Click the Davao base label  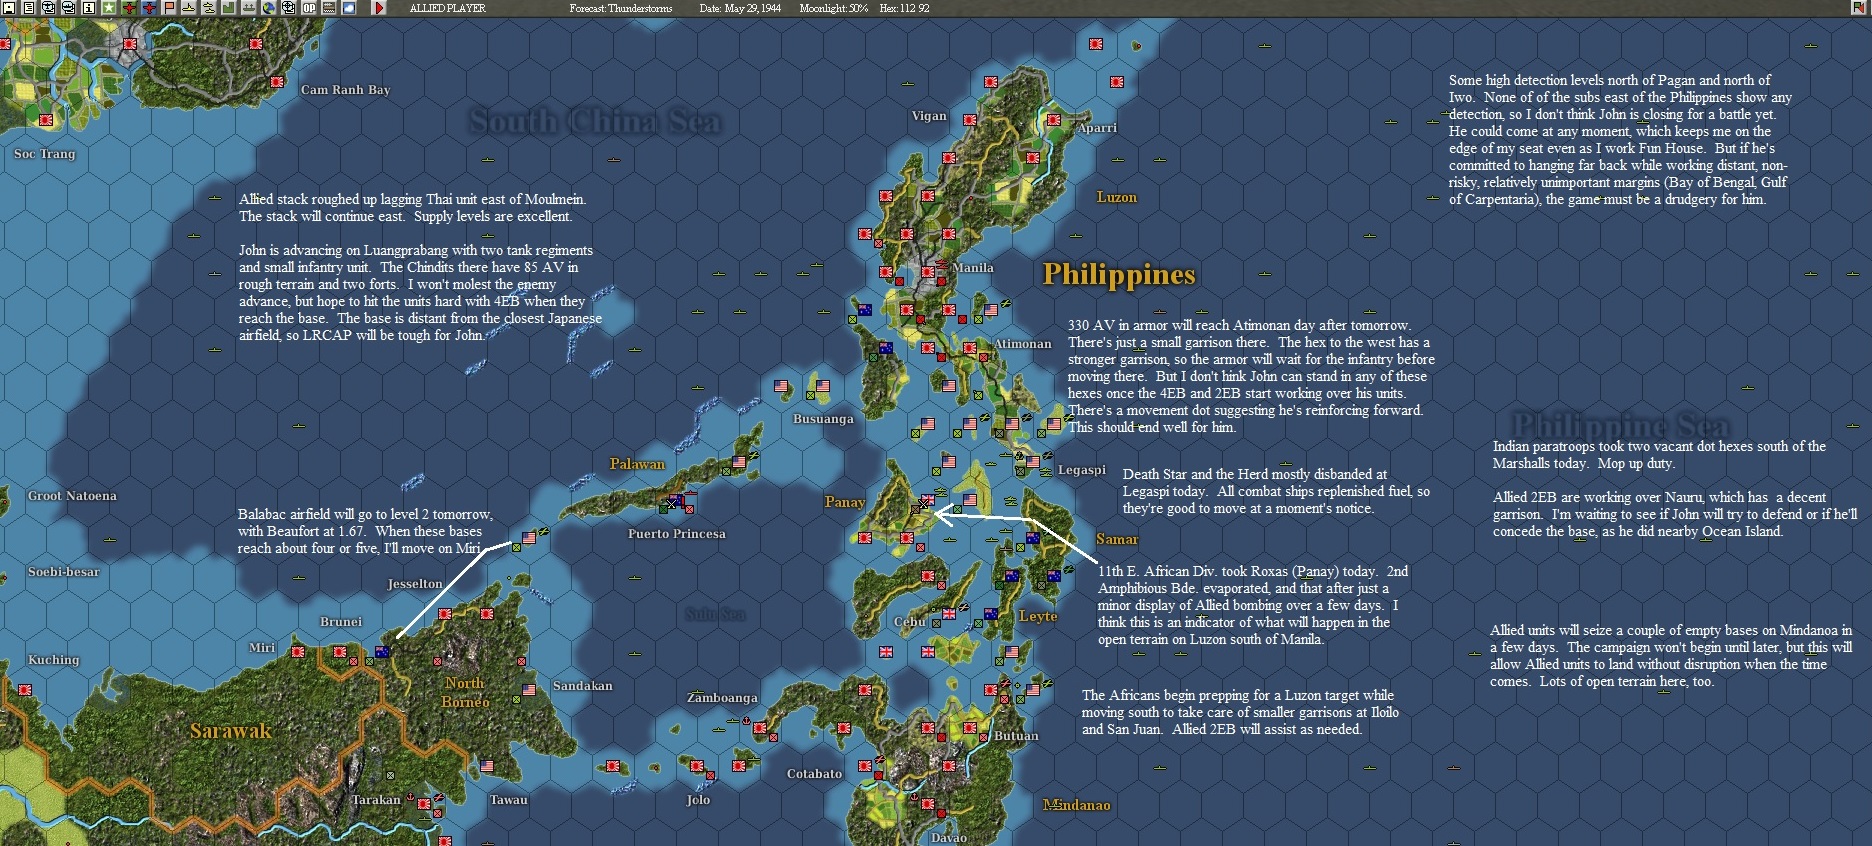(949, 838)
